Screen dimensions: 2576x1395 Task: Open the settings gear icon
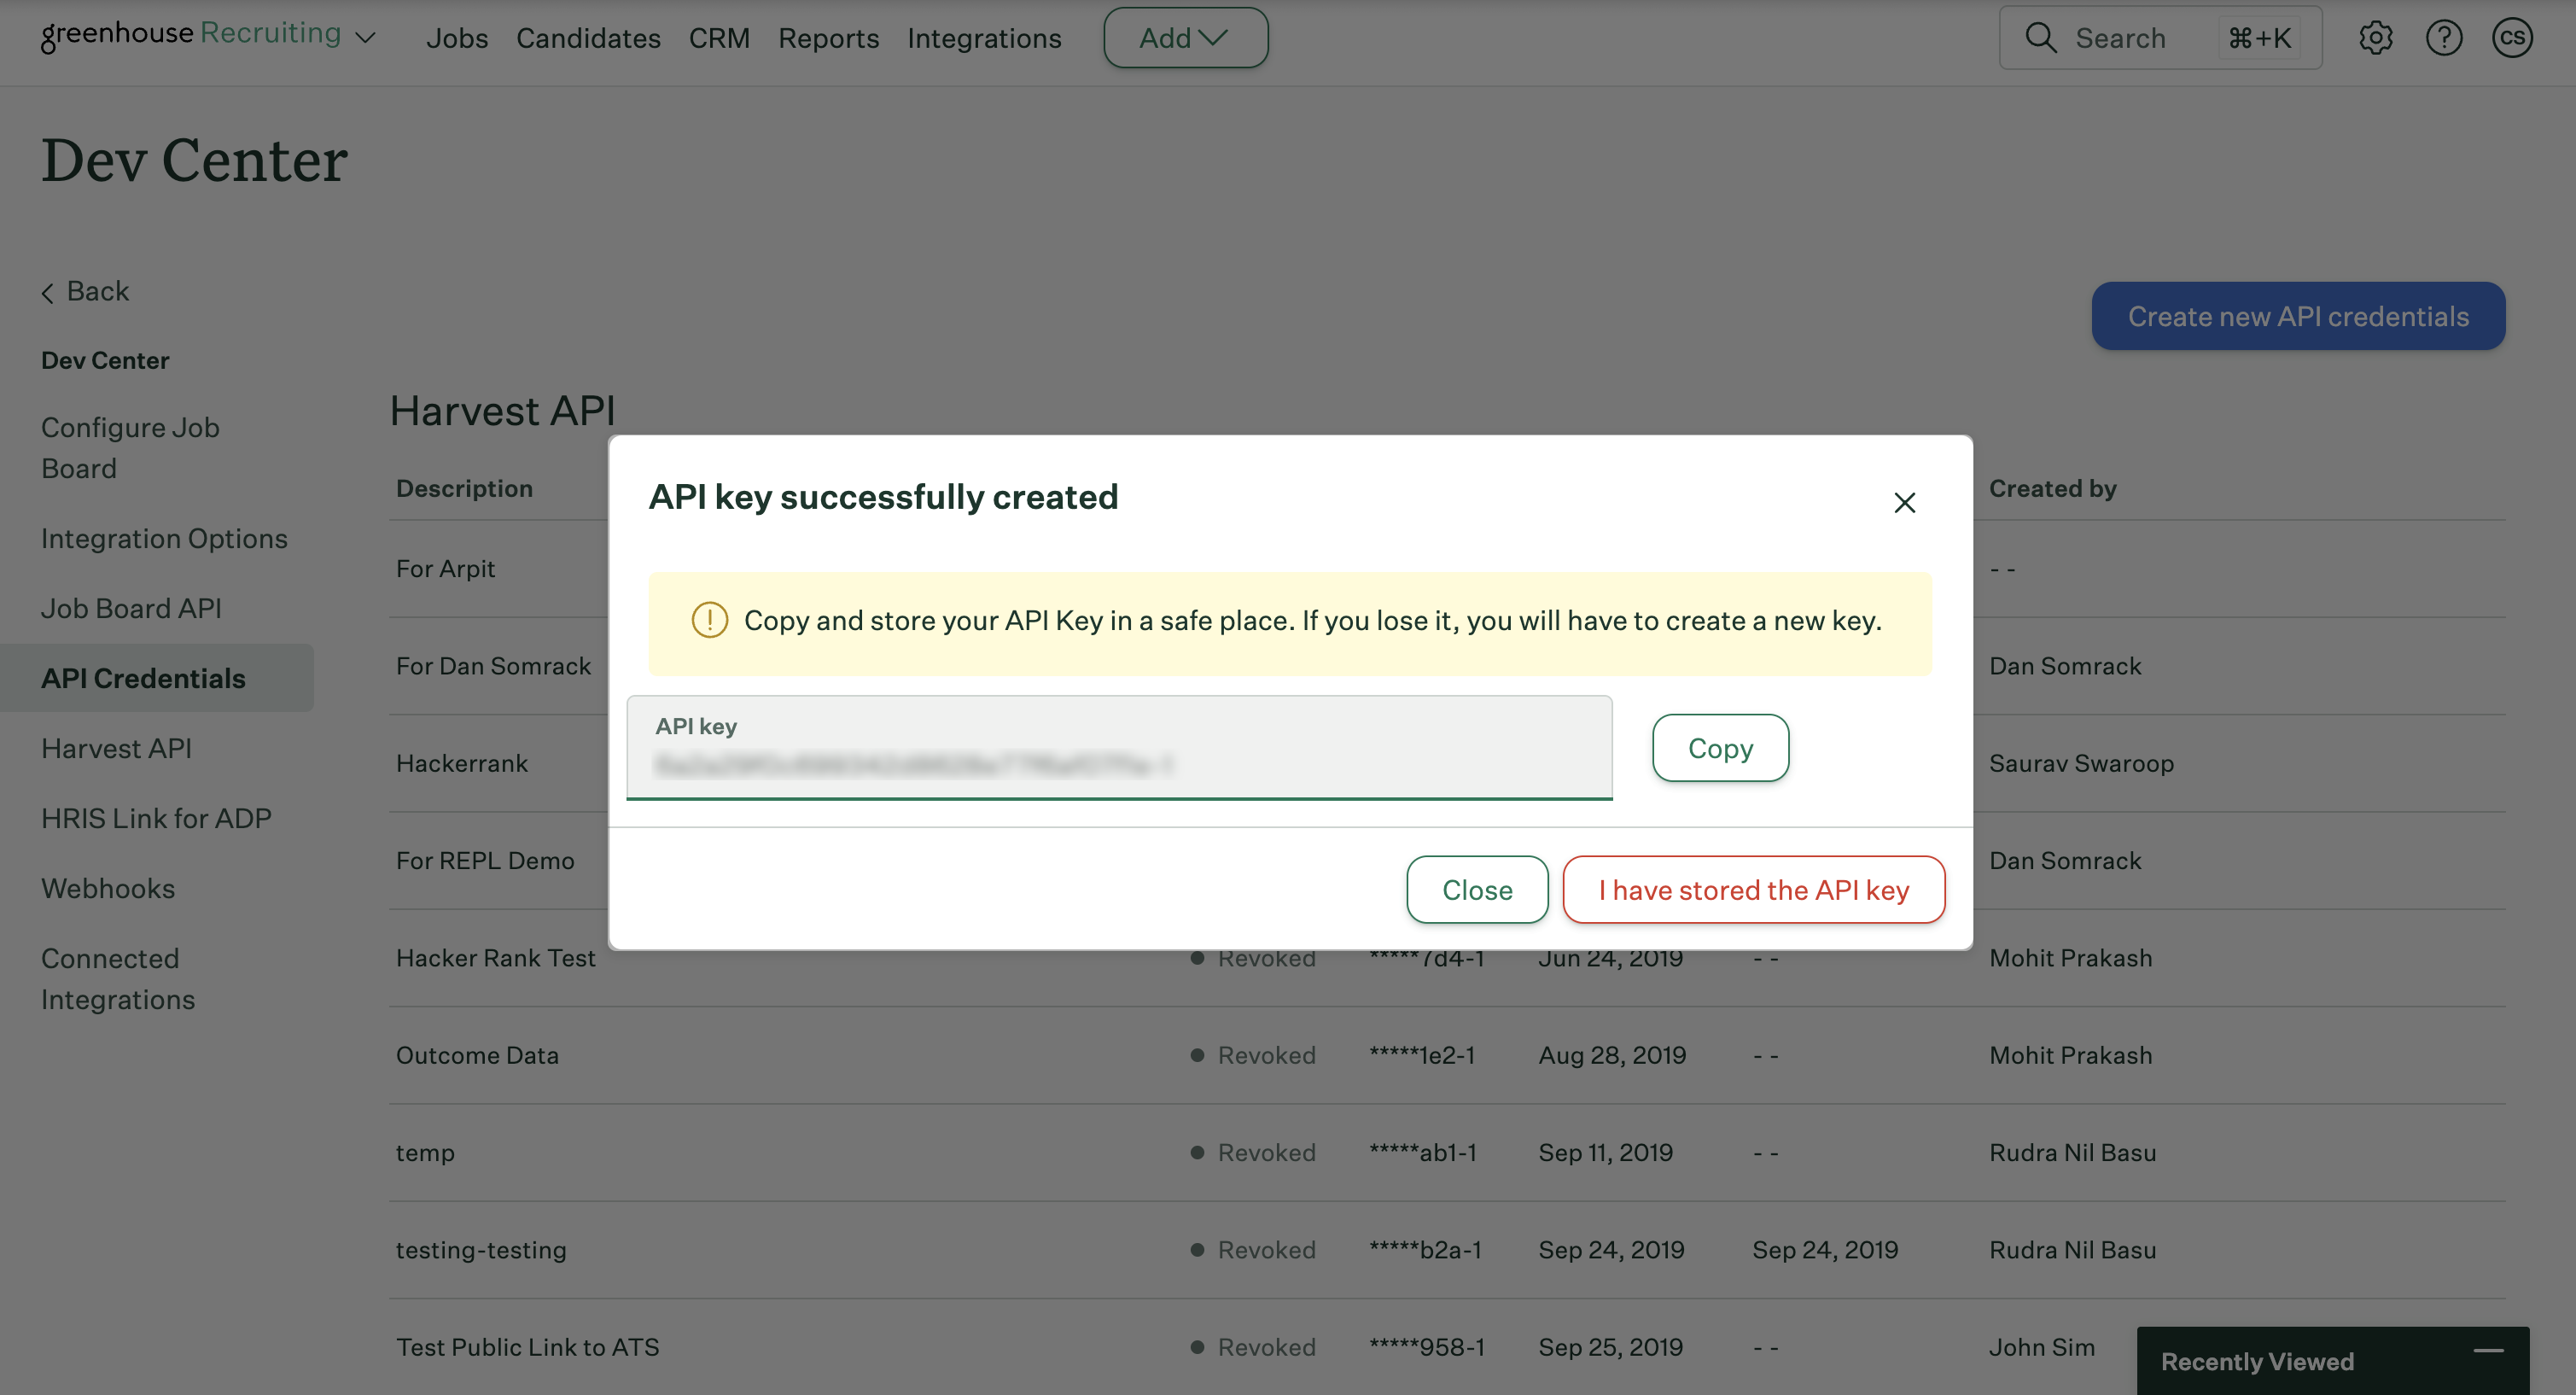(x=2375, y=38)
